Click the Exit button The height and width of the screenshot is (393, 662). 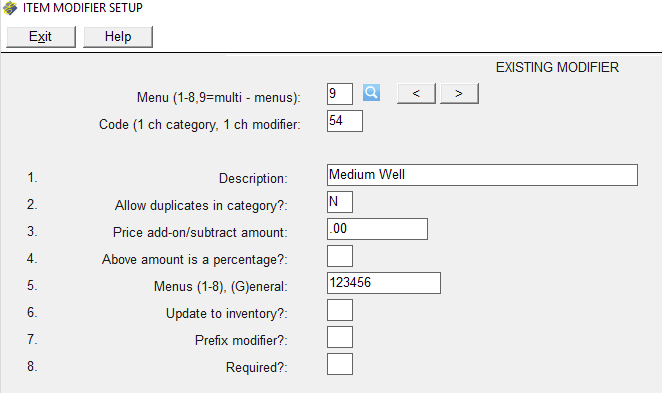coord(41,37)
